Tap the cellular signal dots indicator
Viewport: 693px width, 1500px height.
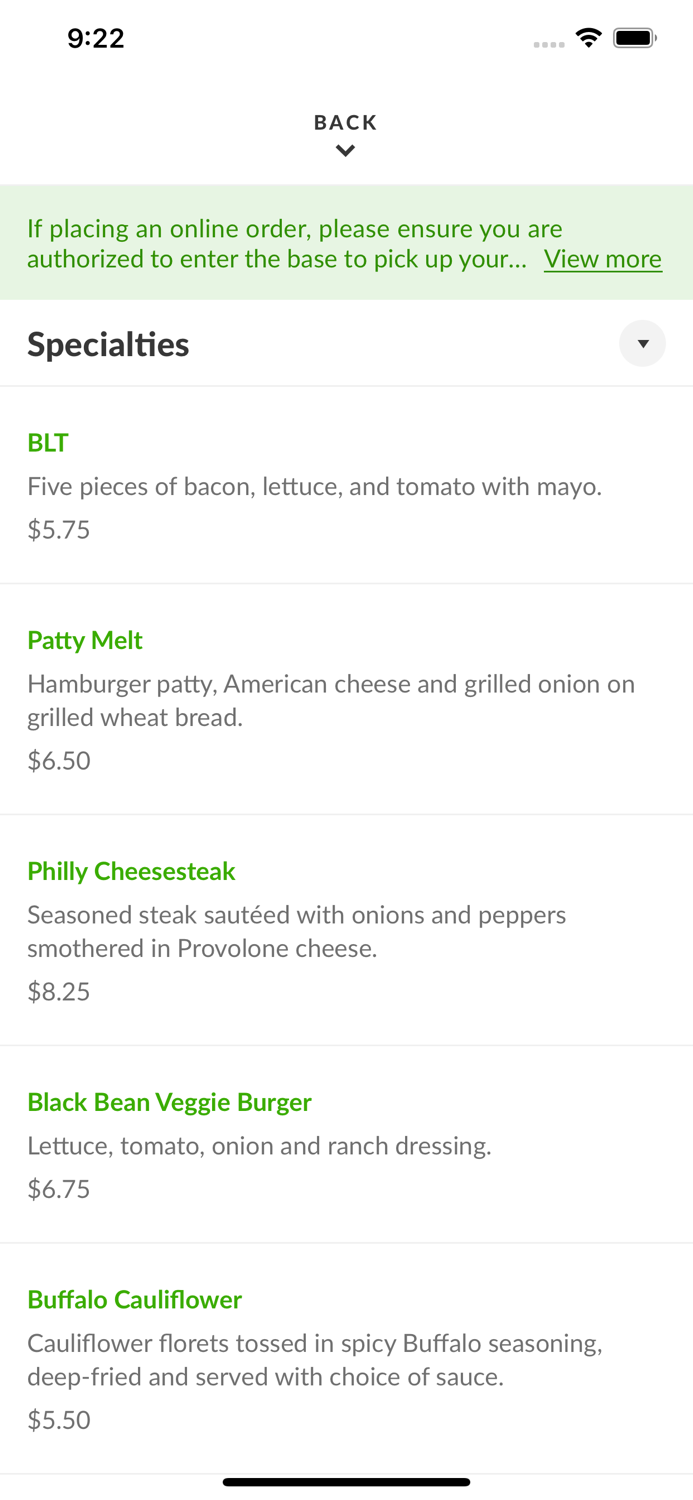549,44
